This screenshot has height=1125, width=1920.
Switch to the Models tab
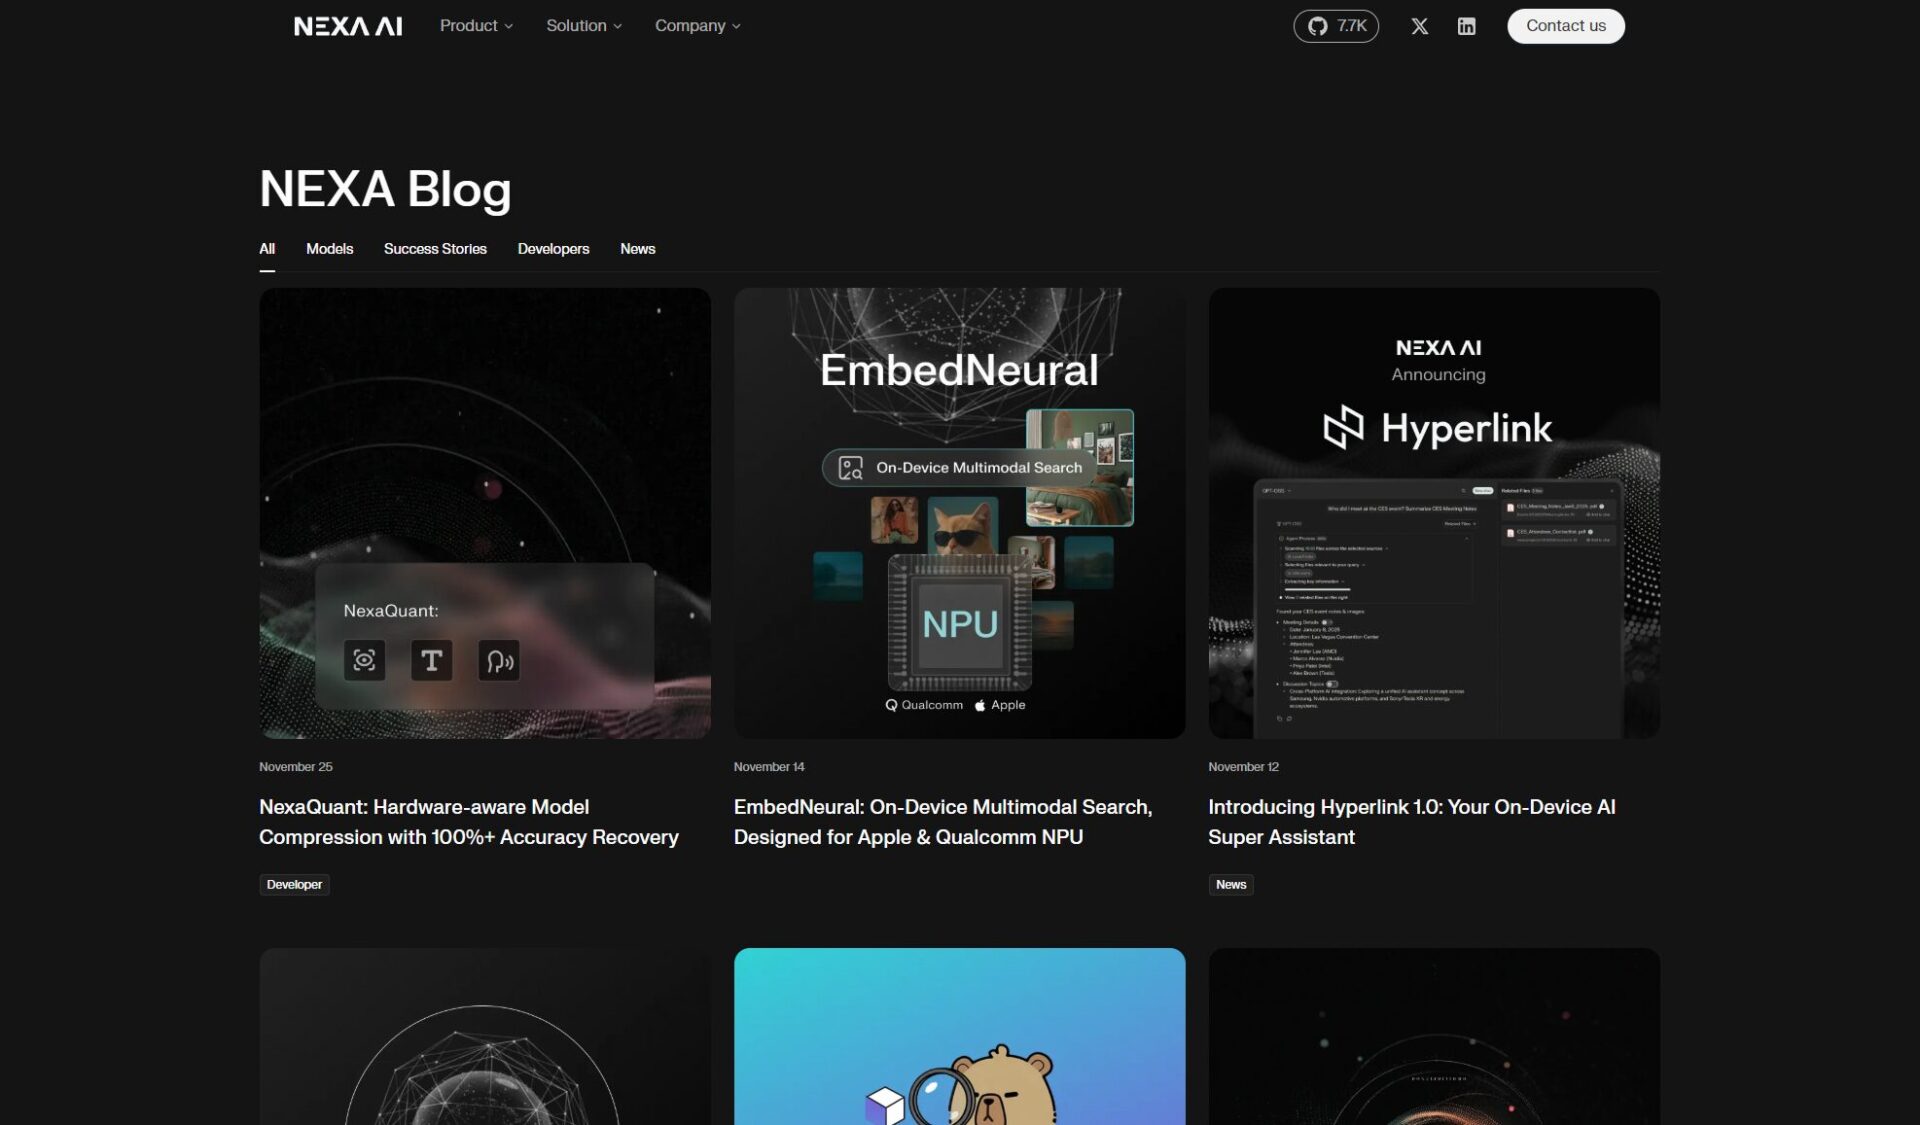click(x=329, y=249)
